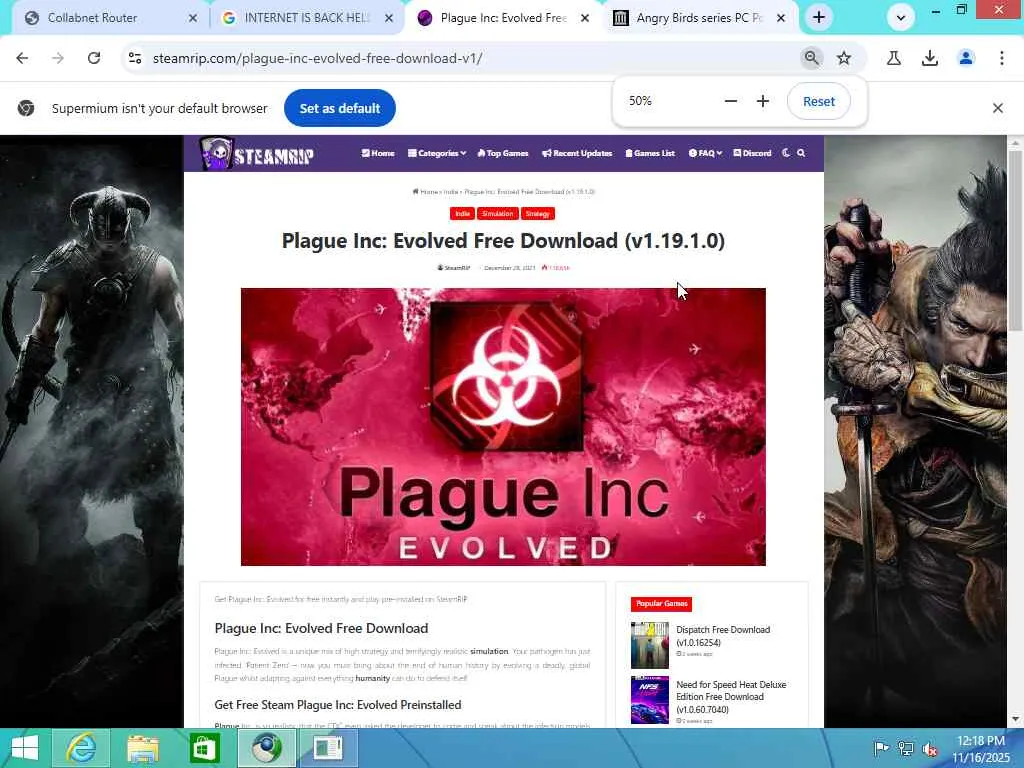Click the Indie category tag
The height and width of the screenshot is (768, 1024).
click(x=462, y=214)
